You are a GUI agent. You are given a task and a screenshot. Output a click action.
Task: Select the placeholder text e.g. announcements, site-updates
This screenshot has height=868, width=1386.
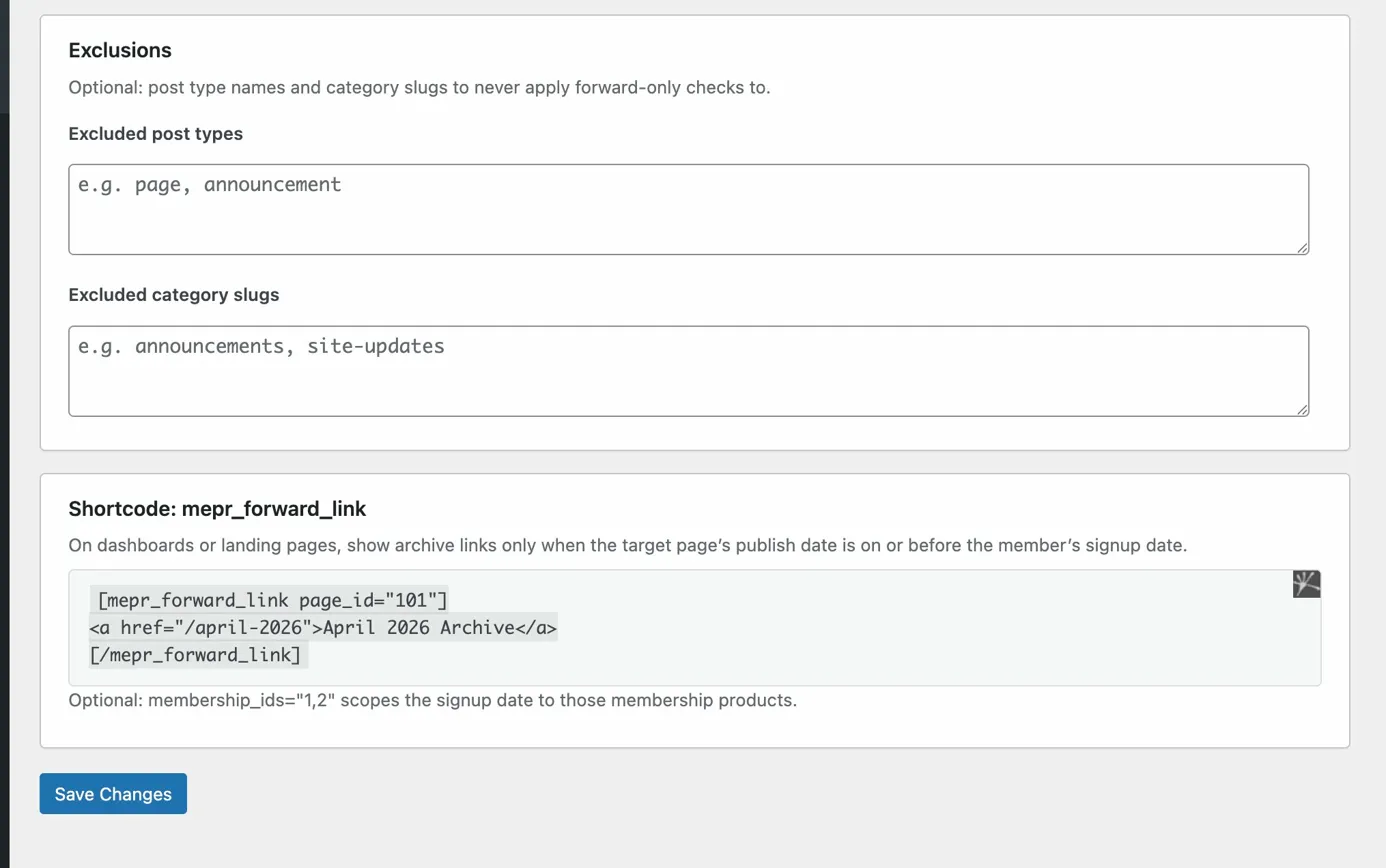[260, 346]
